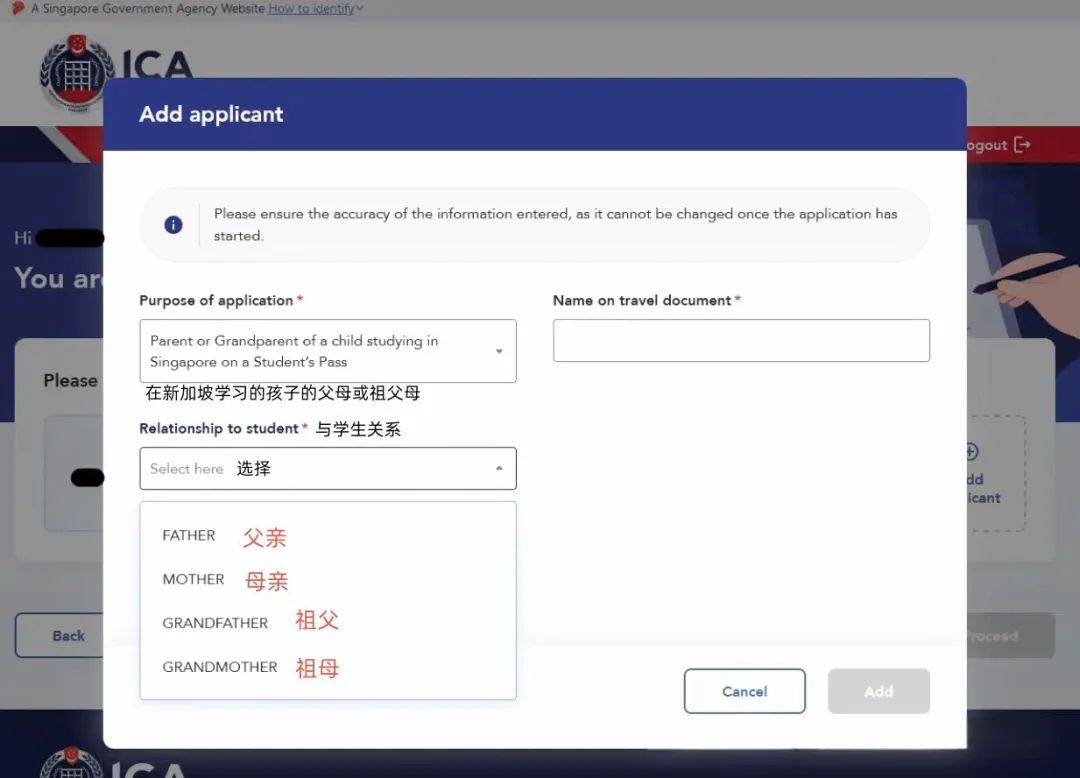Viewport: 1080px width, 778px height.
Task: Click the plus icon on Add applicant card
Action: click(x=971, y=452)
